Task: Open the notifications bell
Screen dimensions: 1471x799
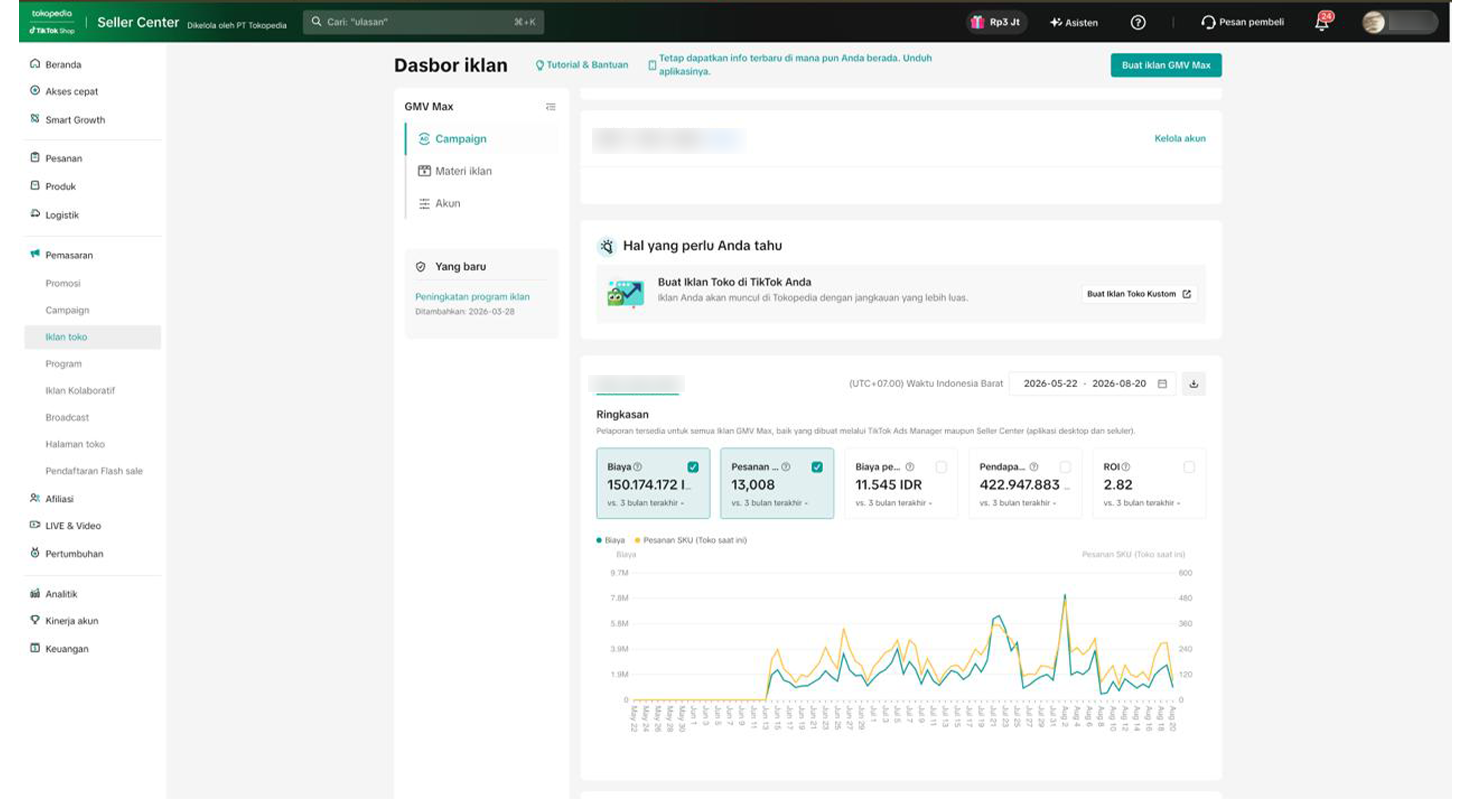Action: tap(1324, 21)
